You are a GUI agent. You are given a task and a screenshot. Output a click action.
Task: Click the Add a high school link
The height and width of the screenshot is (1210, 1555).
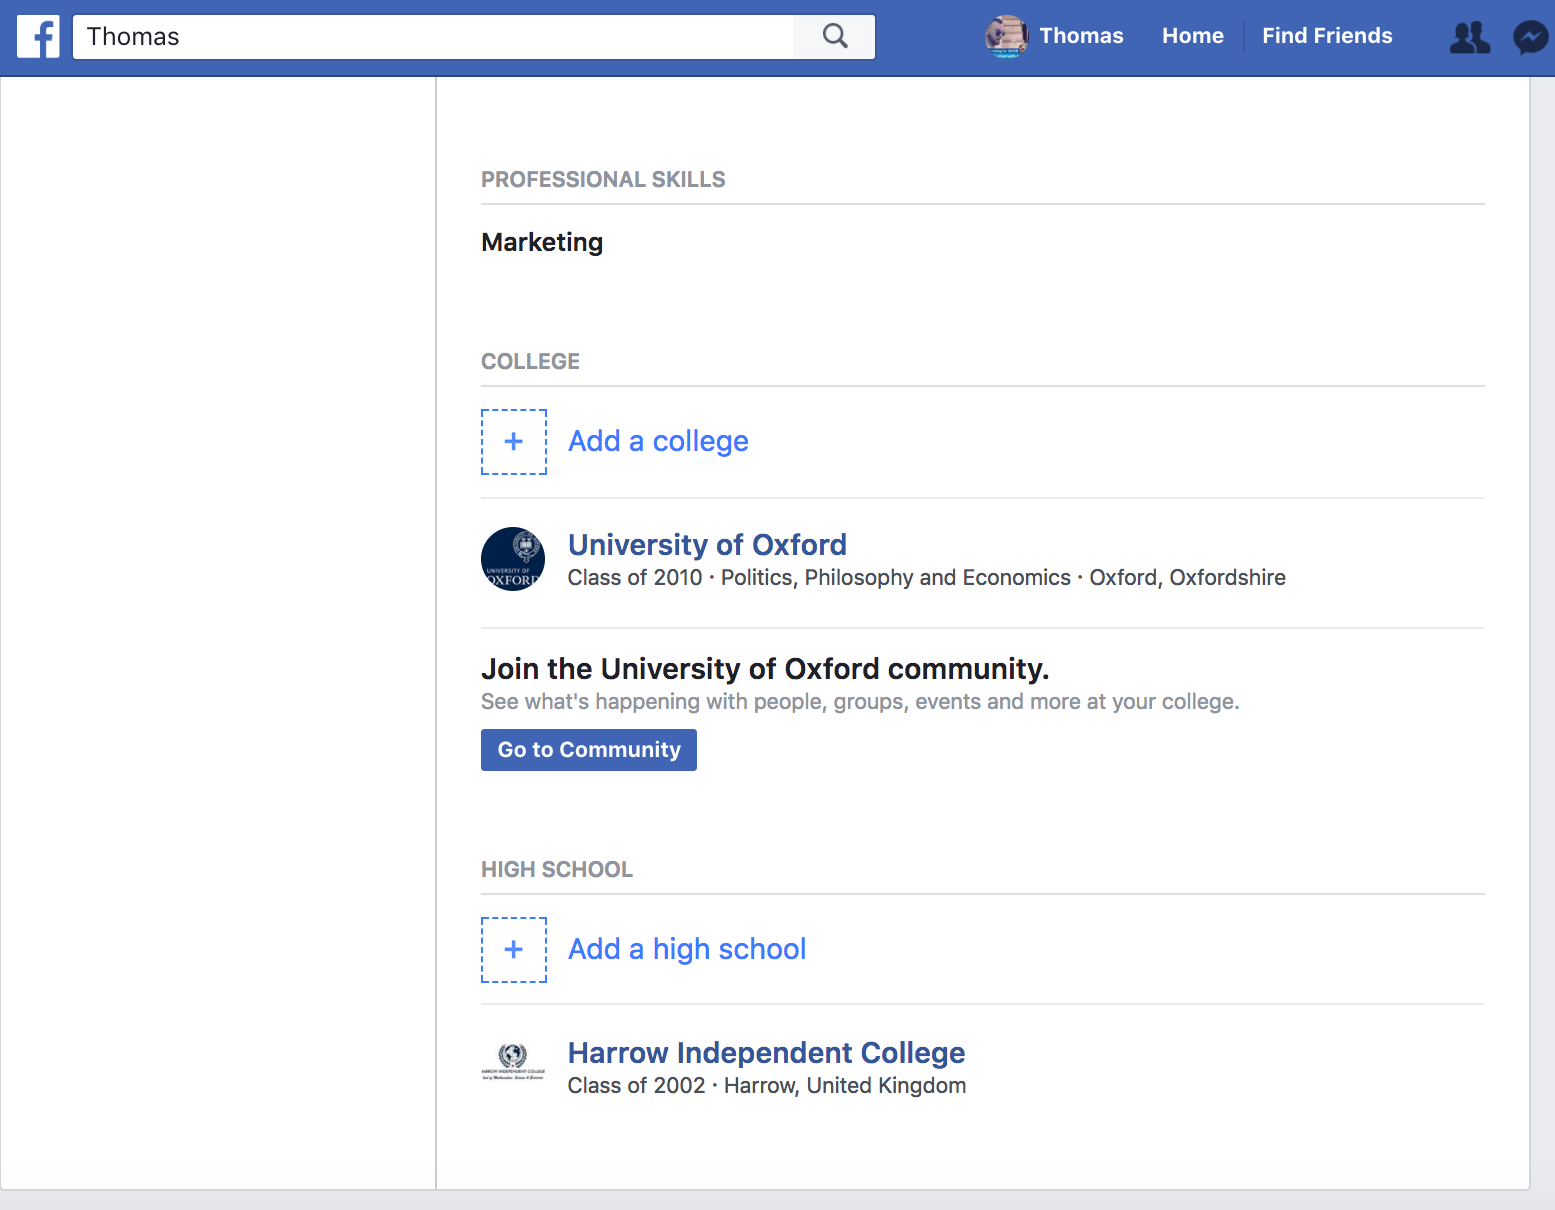[687, 949]
